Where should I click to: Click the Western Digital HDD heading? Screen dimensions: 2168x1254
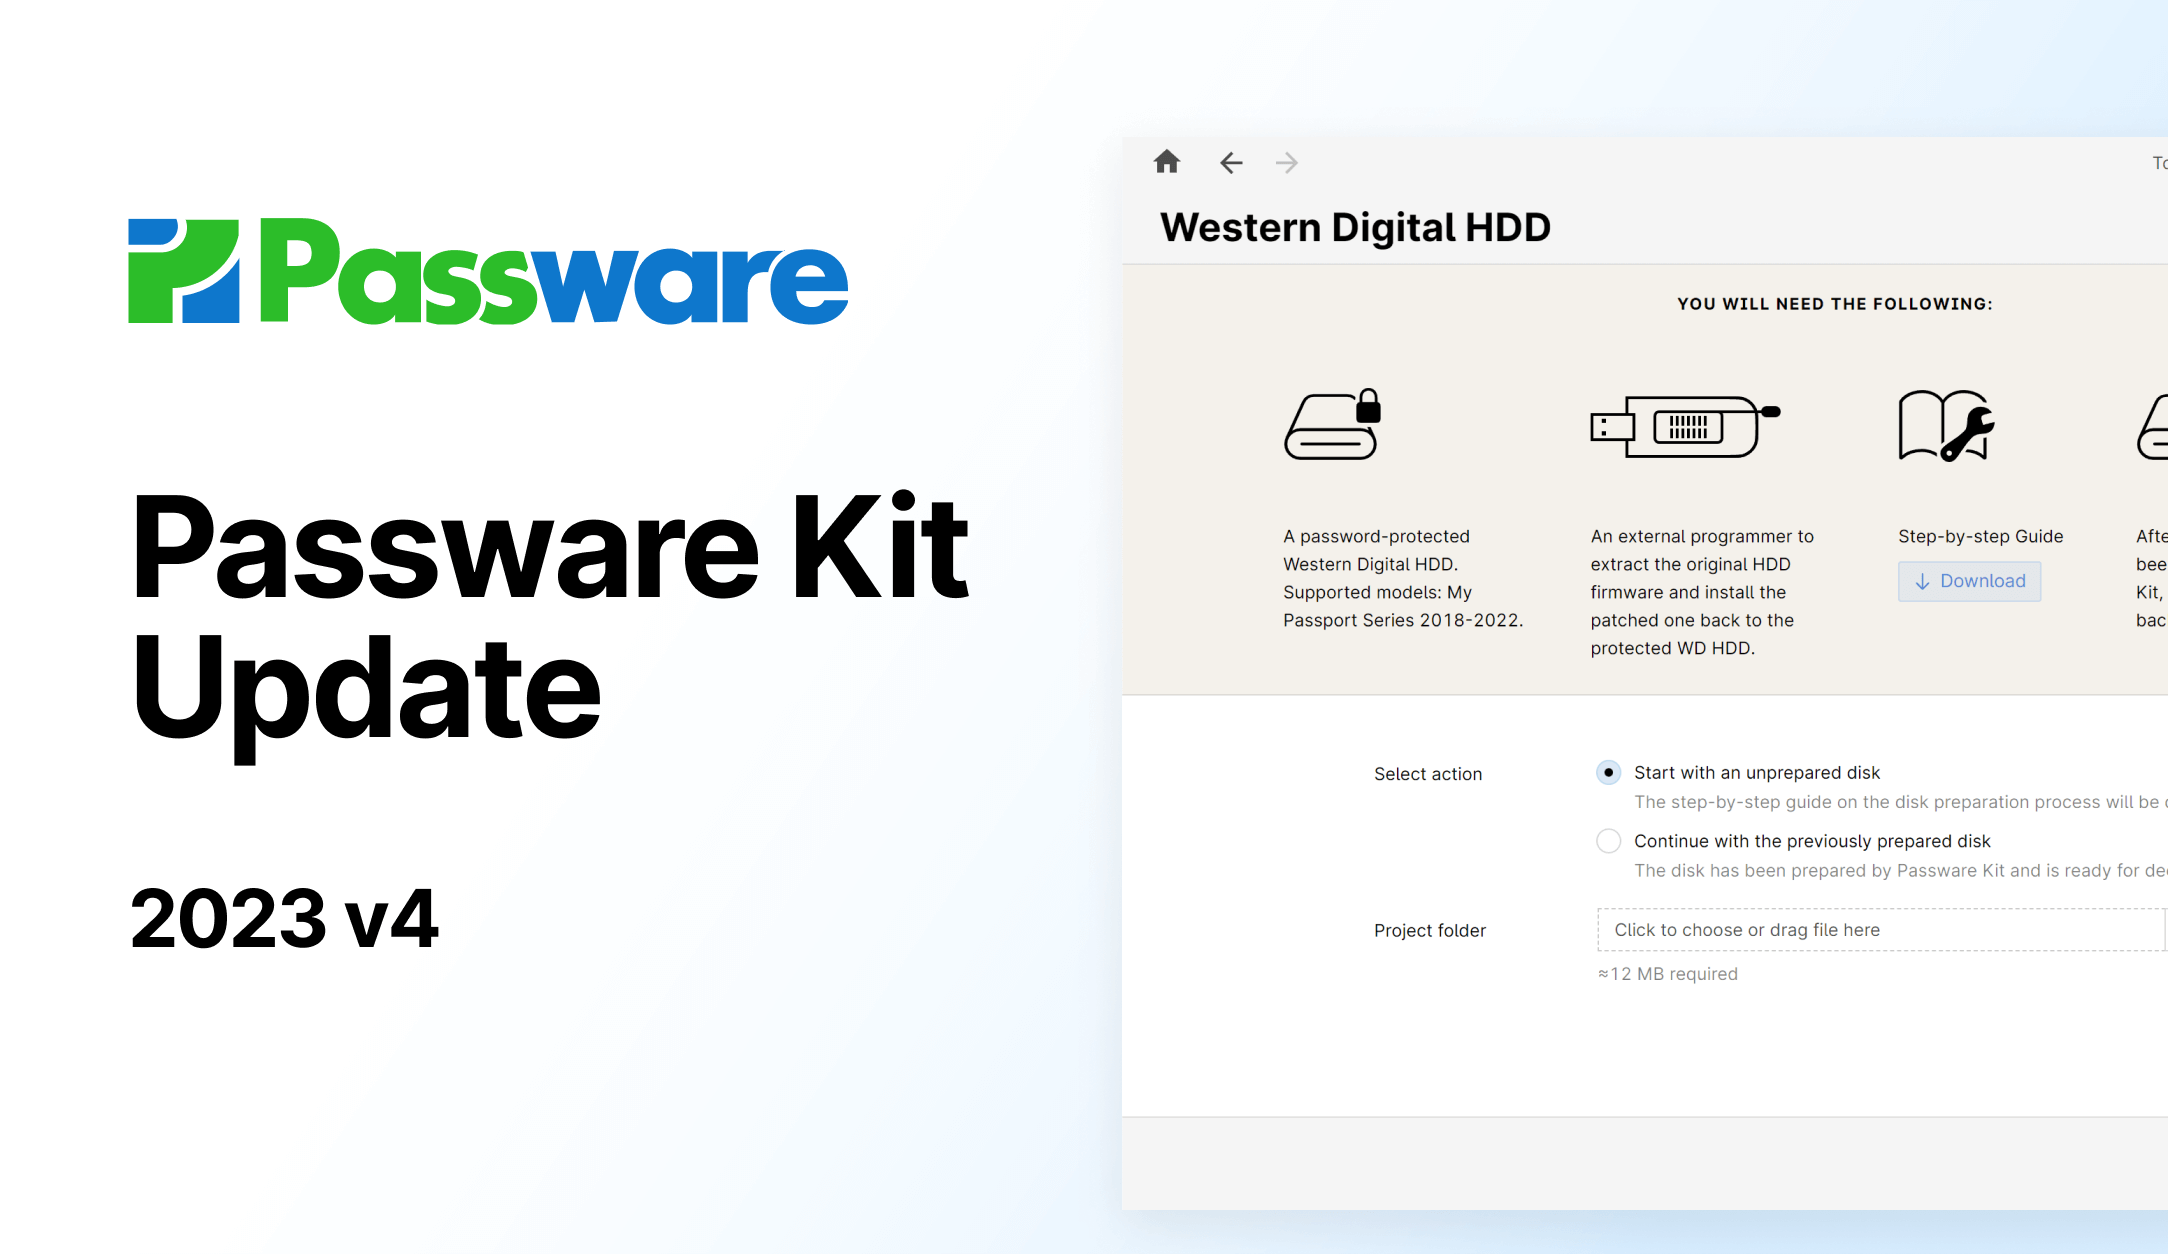point(1355,227)
